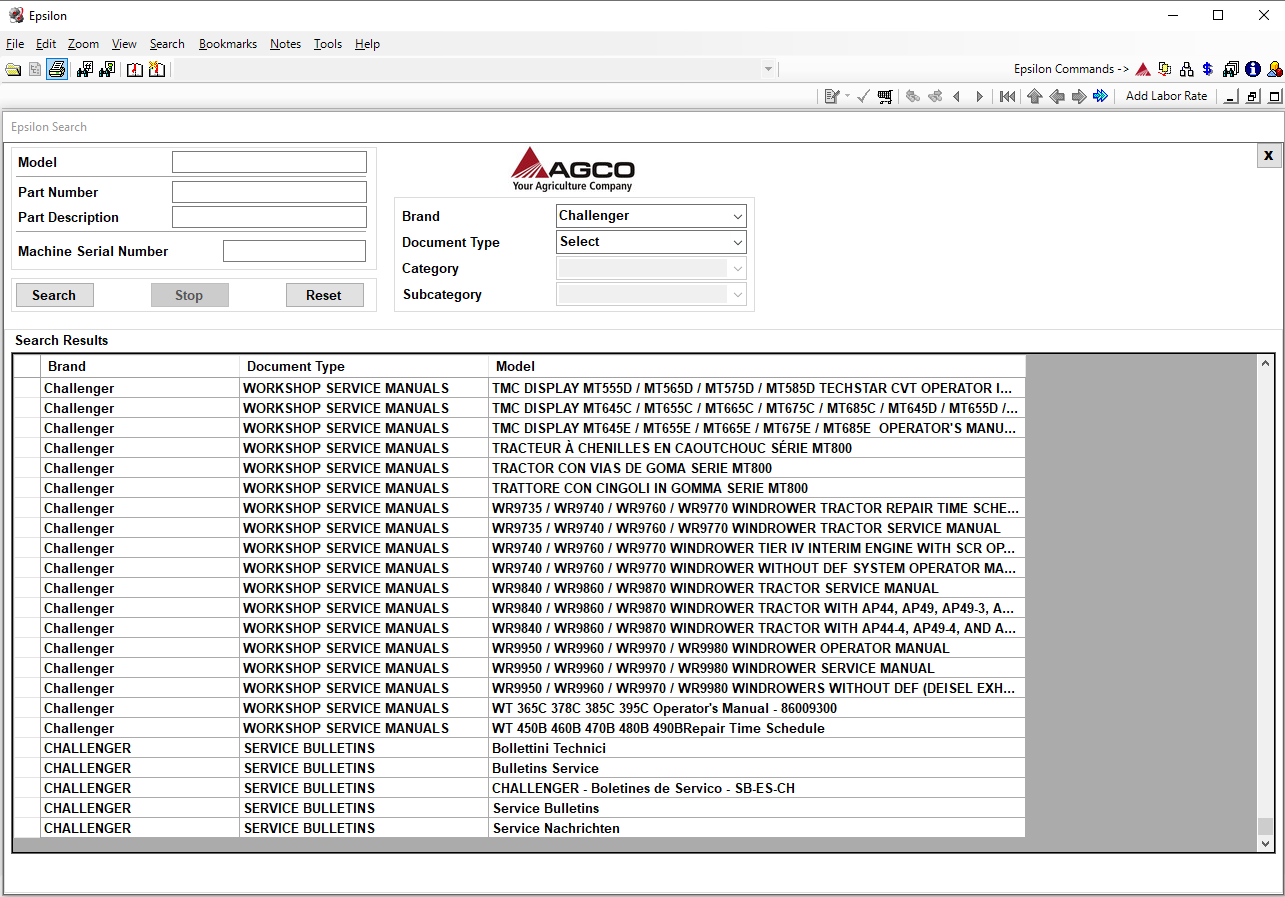This screenshot has width=1285, height=897.
Task: Click the Search button
Action: coord(54,295)
